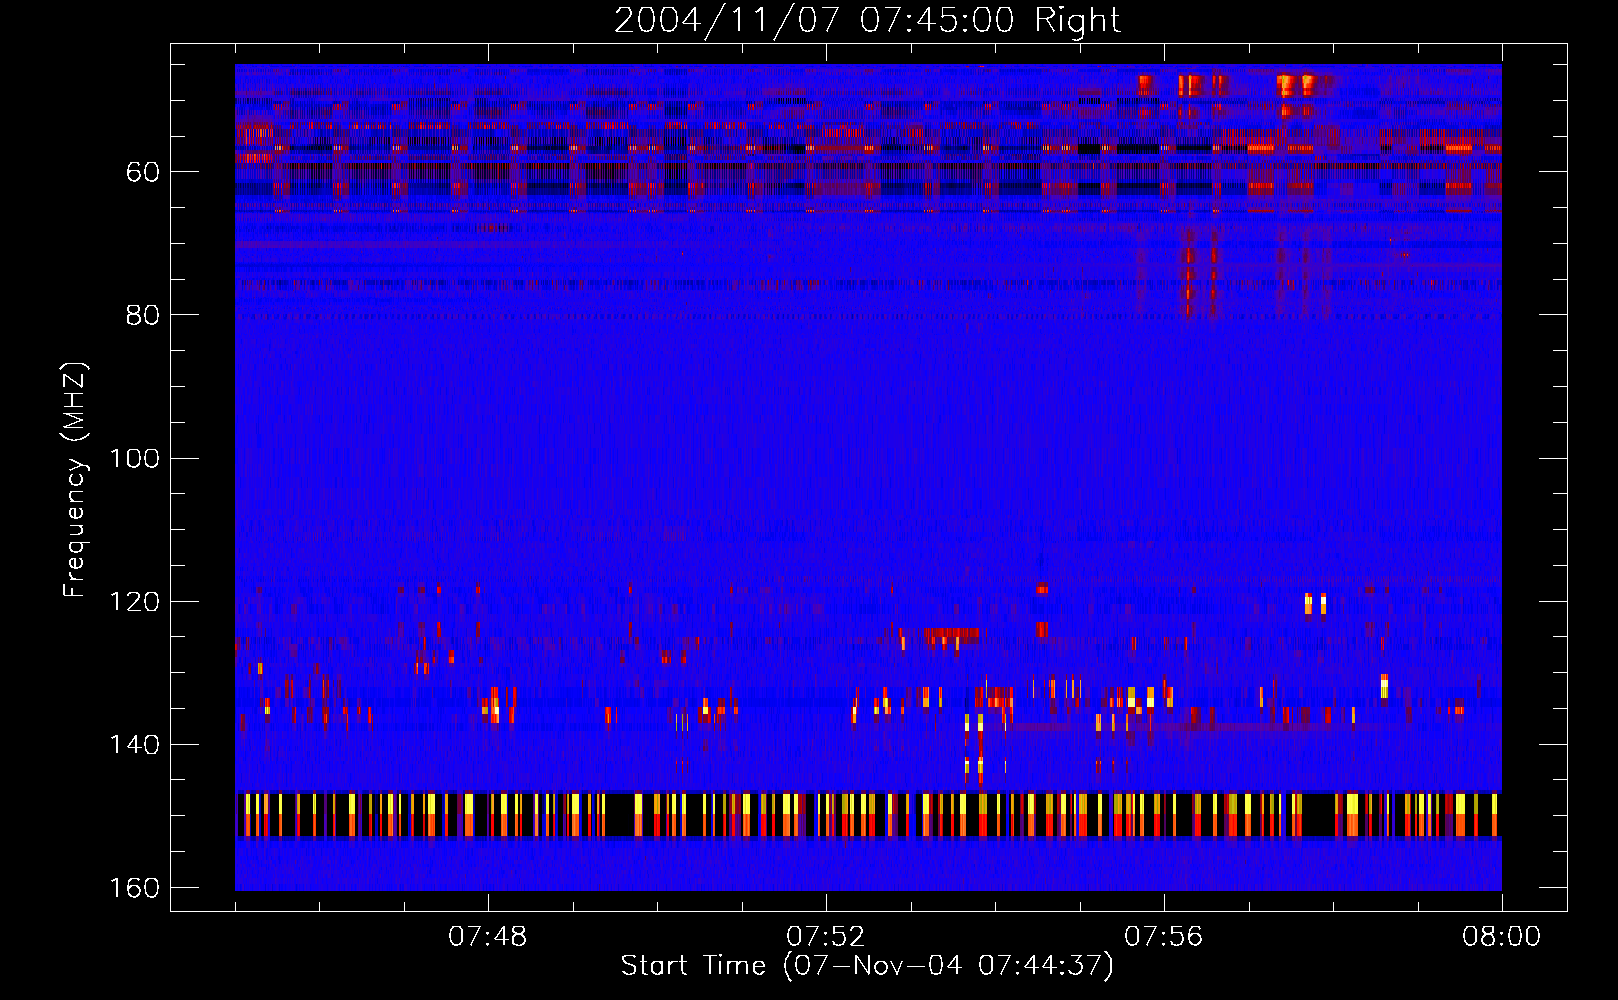Click the 07:56 time tick label
Image resolution: width=1618 pixels, height=1000 pixels.
pos(1163,937)
